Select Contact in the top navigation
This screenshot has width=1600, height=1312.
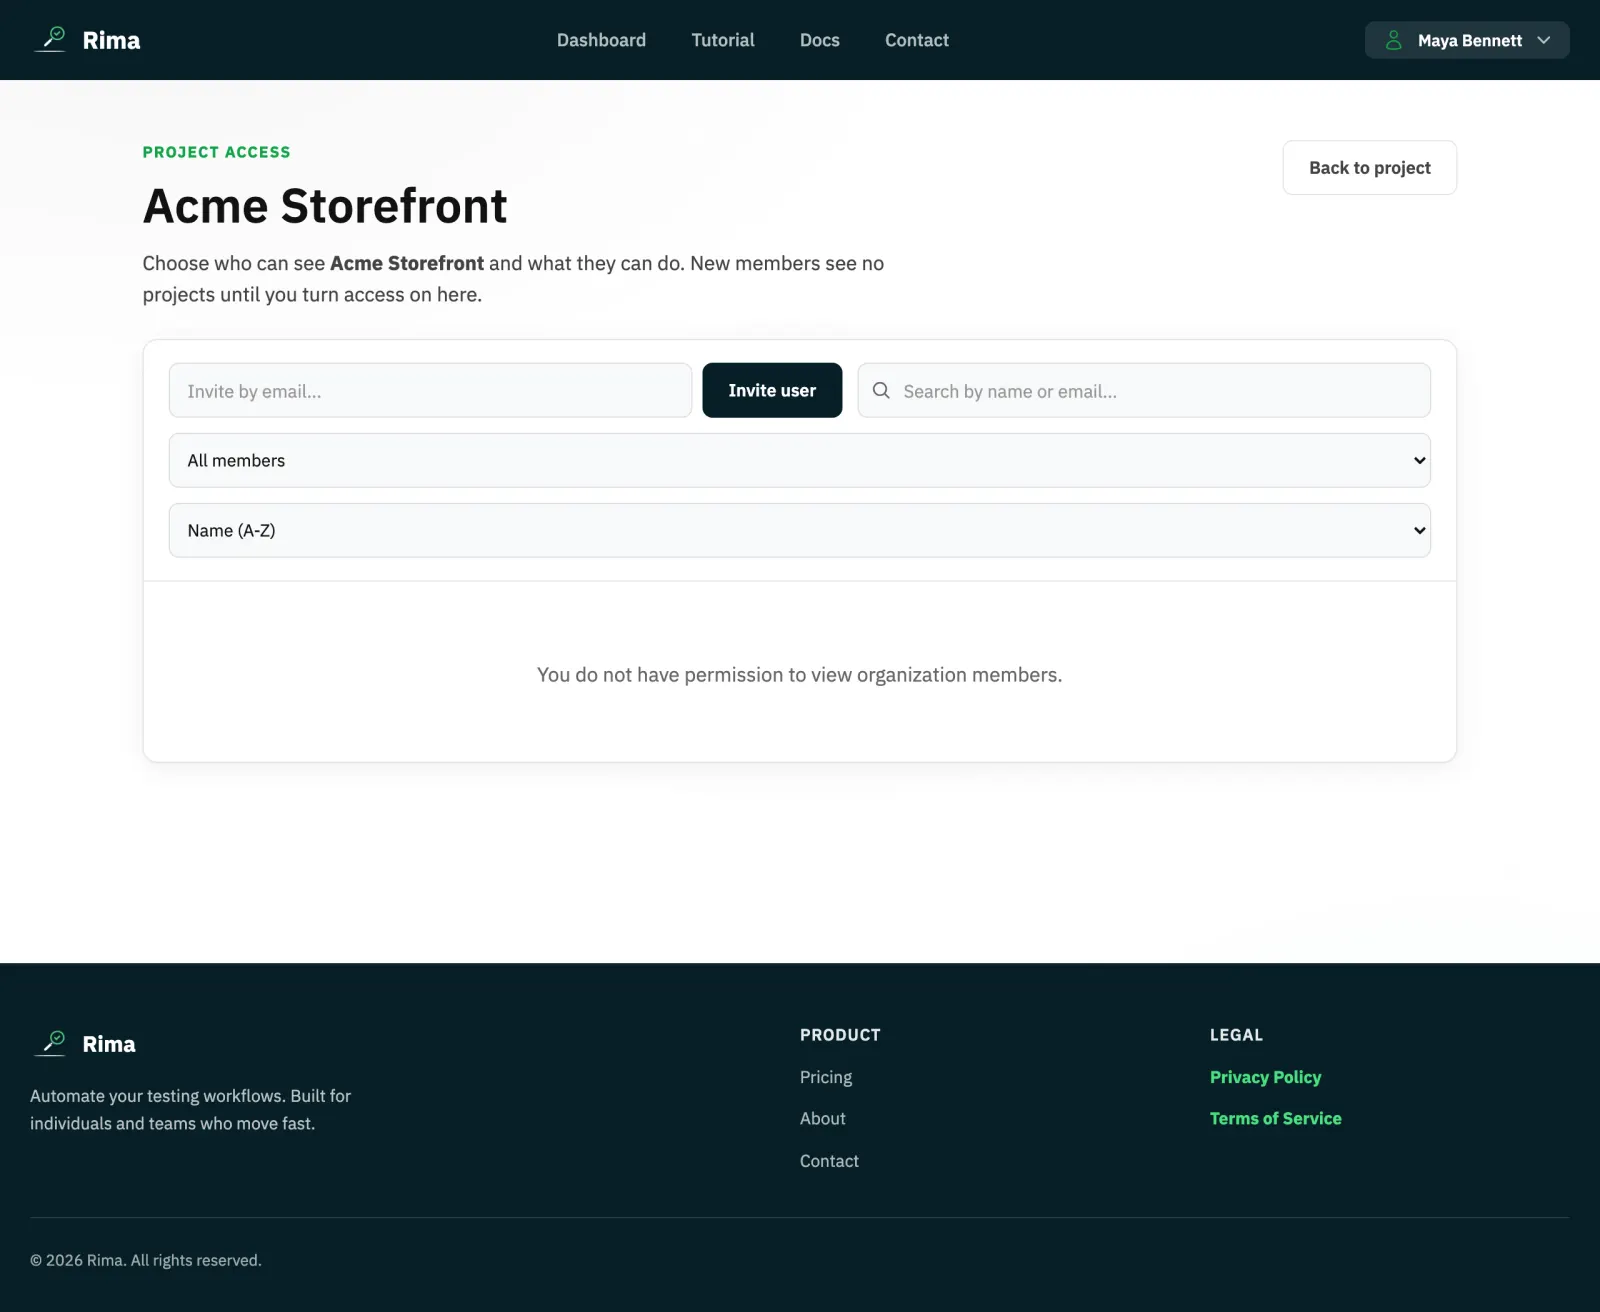[x=917, y=40]
